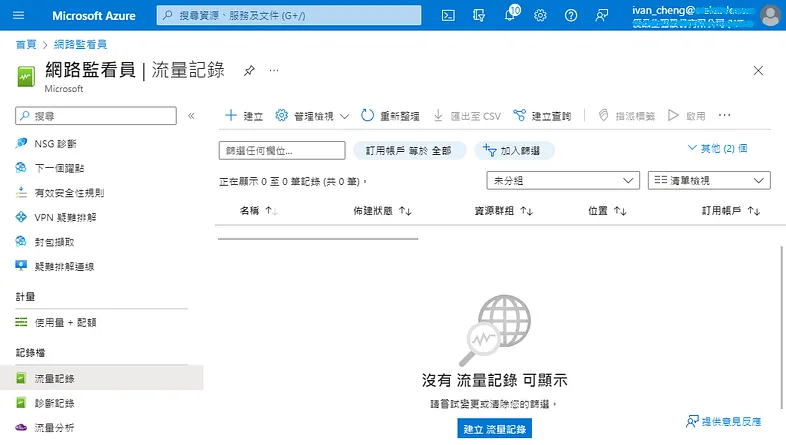Open the toolbar overflow ellipsis menu
786x445 pixels.
tap(724, 115)
